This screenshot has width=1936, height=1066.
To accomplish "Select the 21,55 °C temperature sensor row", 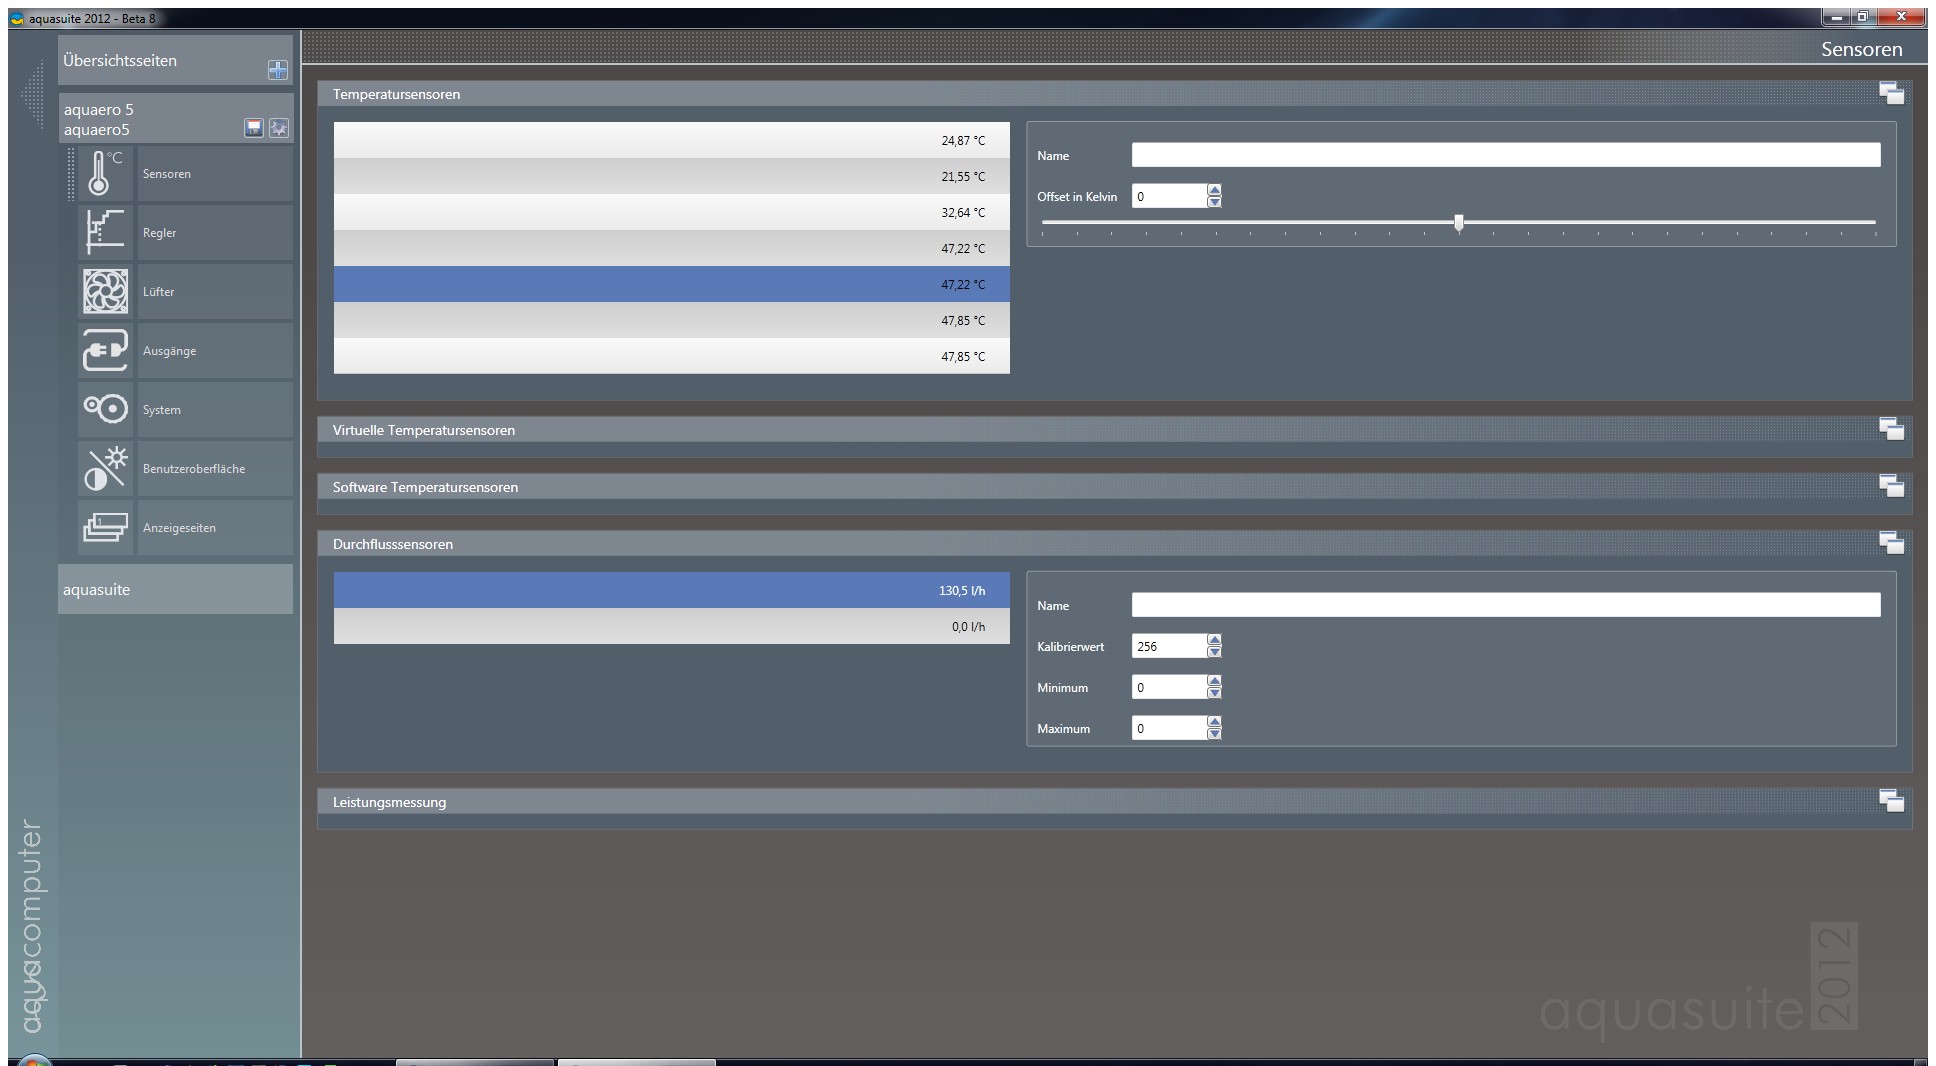I will point(672,176).
